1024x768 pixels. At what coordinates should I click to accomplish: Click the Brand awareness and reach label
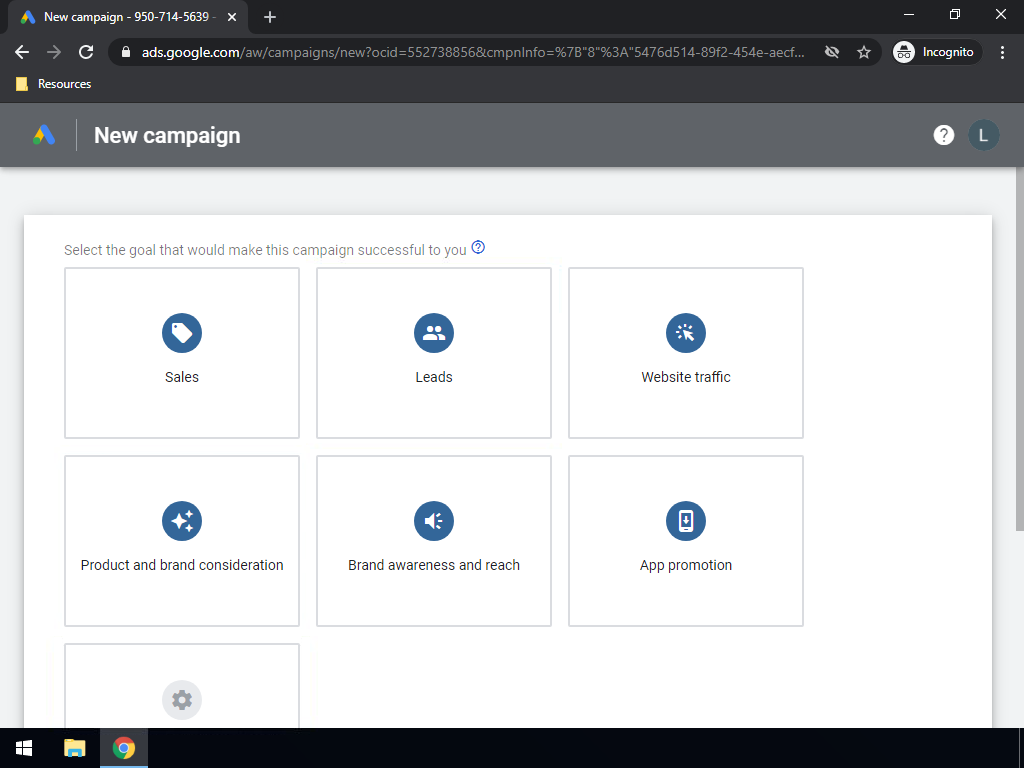tap(434, 565)
